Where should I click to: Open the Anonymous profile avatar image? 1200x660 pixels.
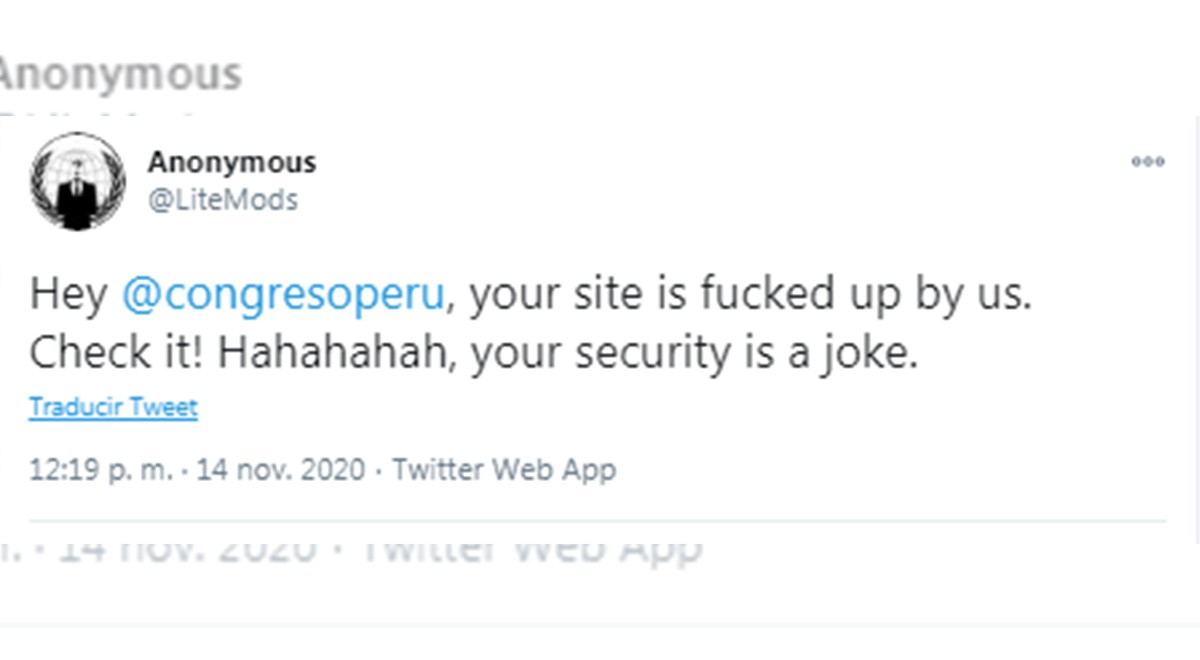point(78,181)
